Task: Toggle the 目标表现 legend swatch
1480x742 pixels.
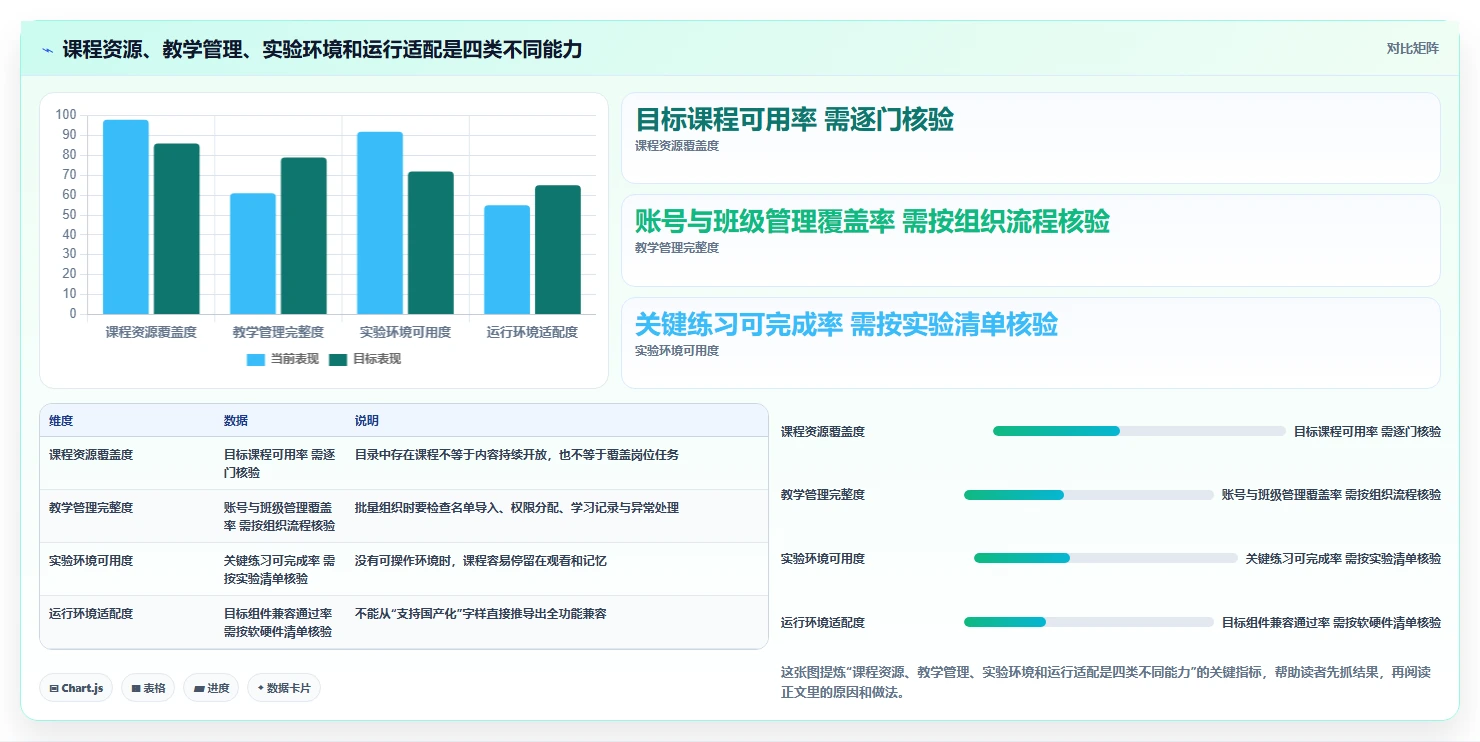Action: (338, 360)
